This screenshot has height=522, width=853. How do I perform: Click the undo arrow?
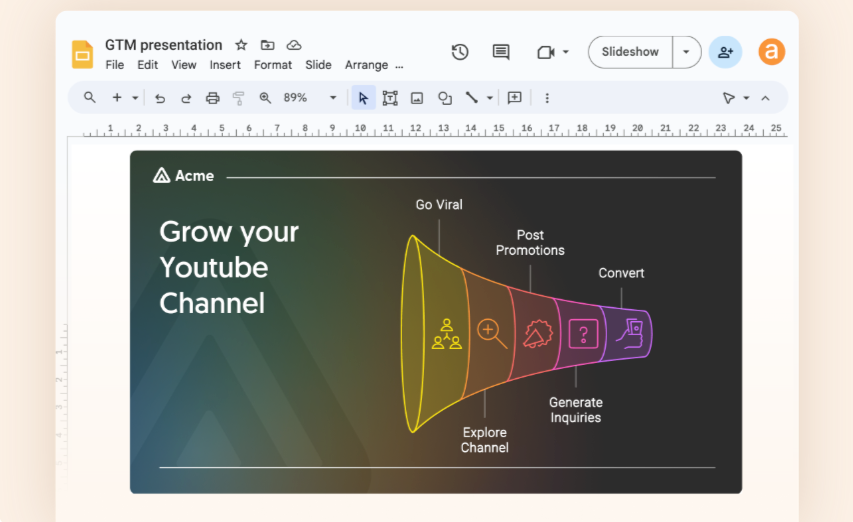click(x=160, y=98)
